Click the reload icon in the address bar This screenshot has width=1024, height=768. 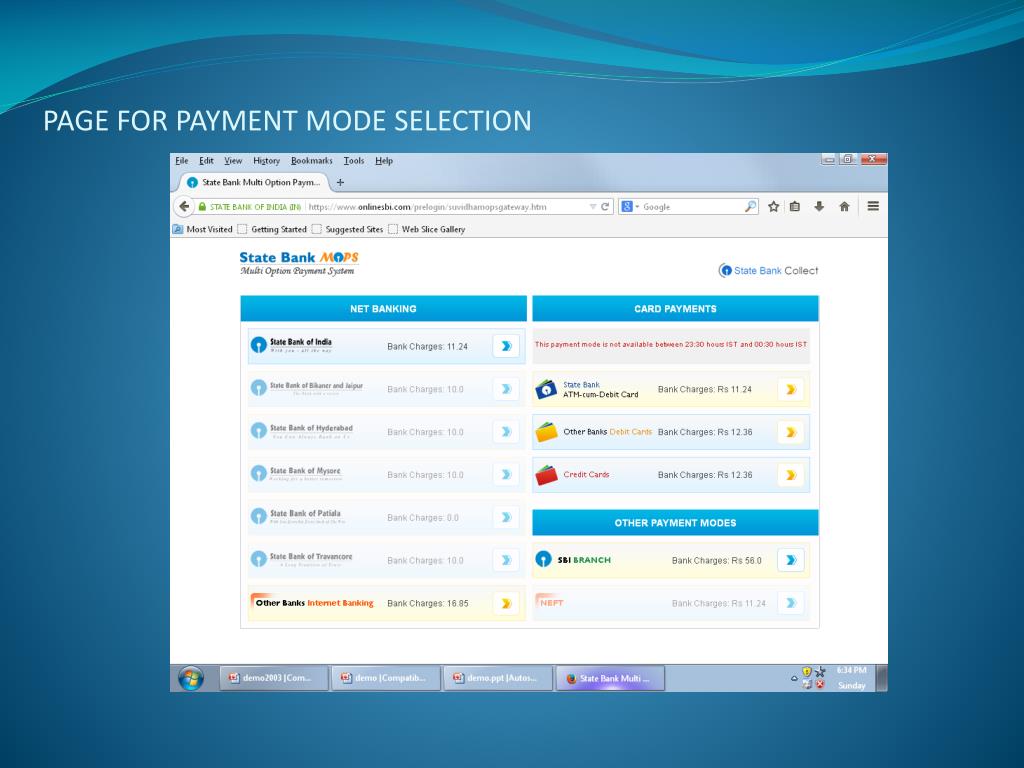pyautogui.click(x=605, y=206)
